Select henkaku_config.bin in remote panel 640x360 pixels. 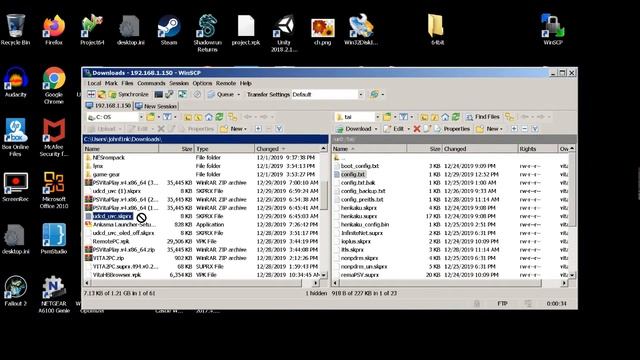(364, 224)
